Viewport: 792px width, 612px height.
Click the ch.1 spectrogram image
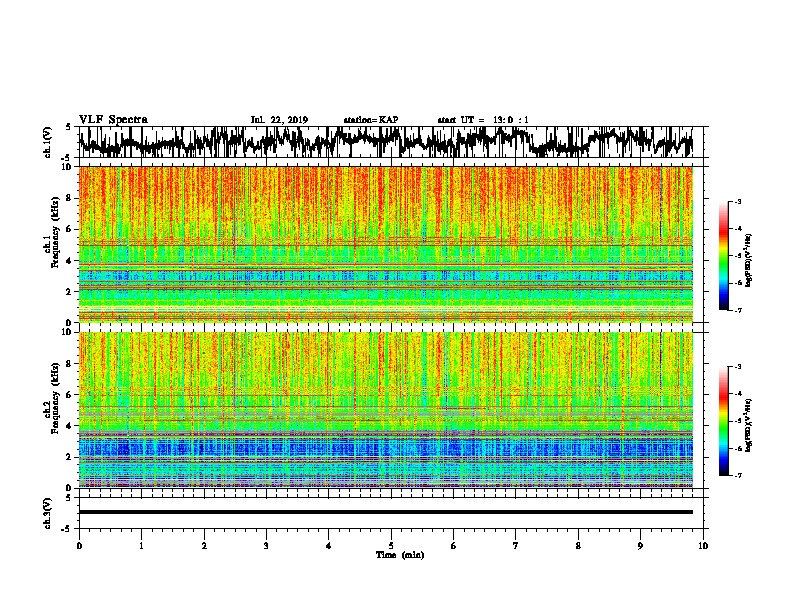[386, 244]
